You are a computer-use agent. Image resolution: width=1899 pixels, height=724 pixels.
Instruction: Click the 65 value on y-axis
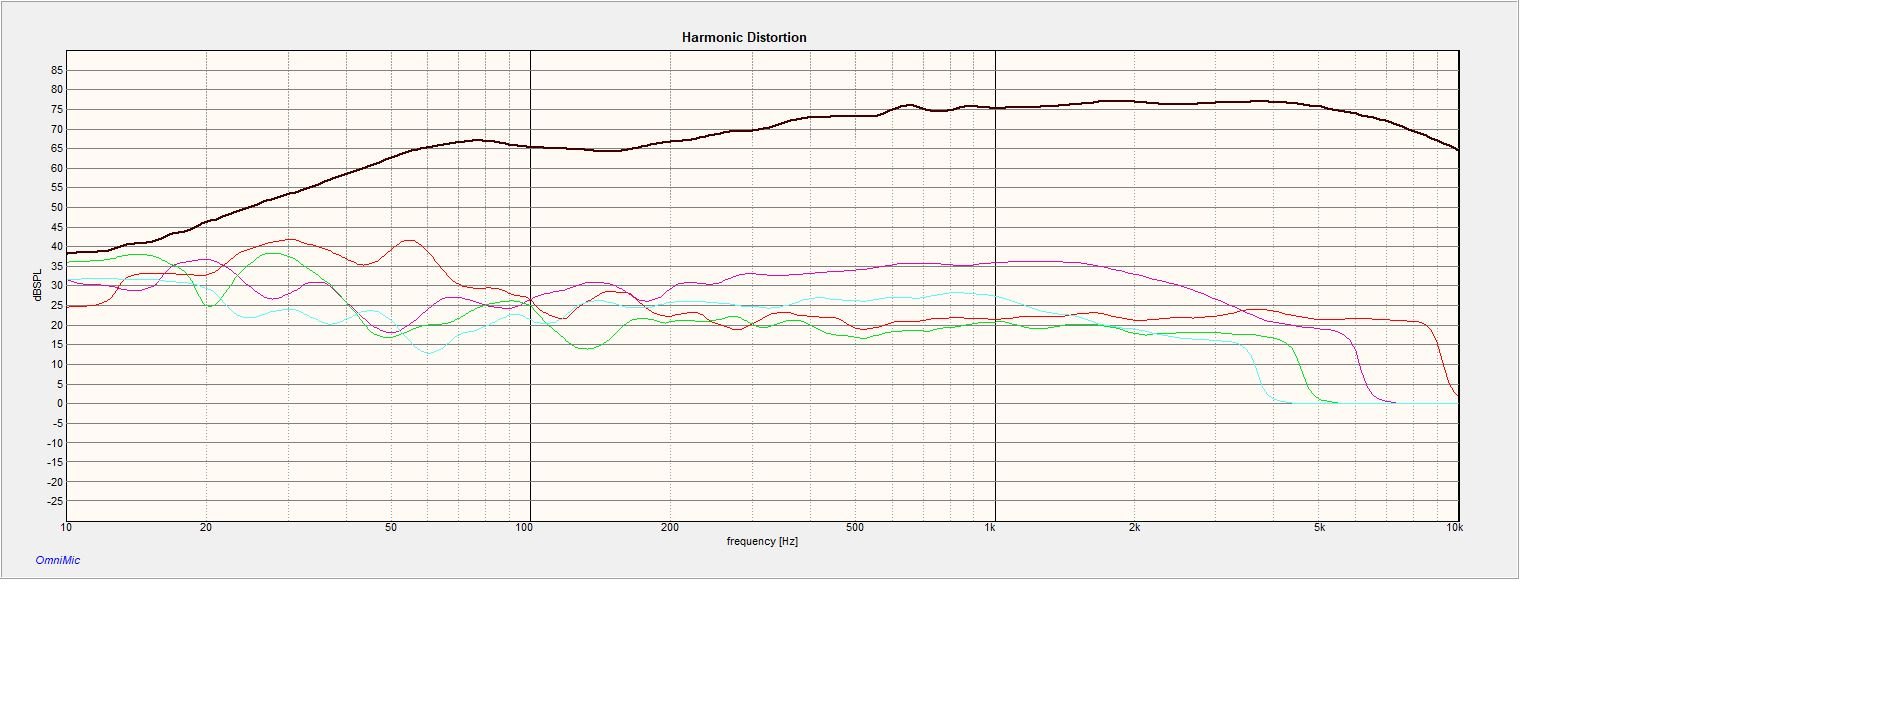click(58, 148)
